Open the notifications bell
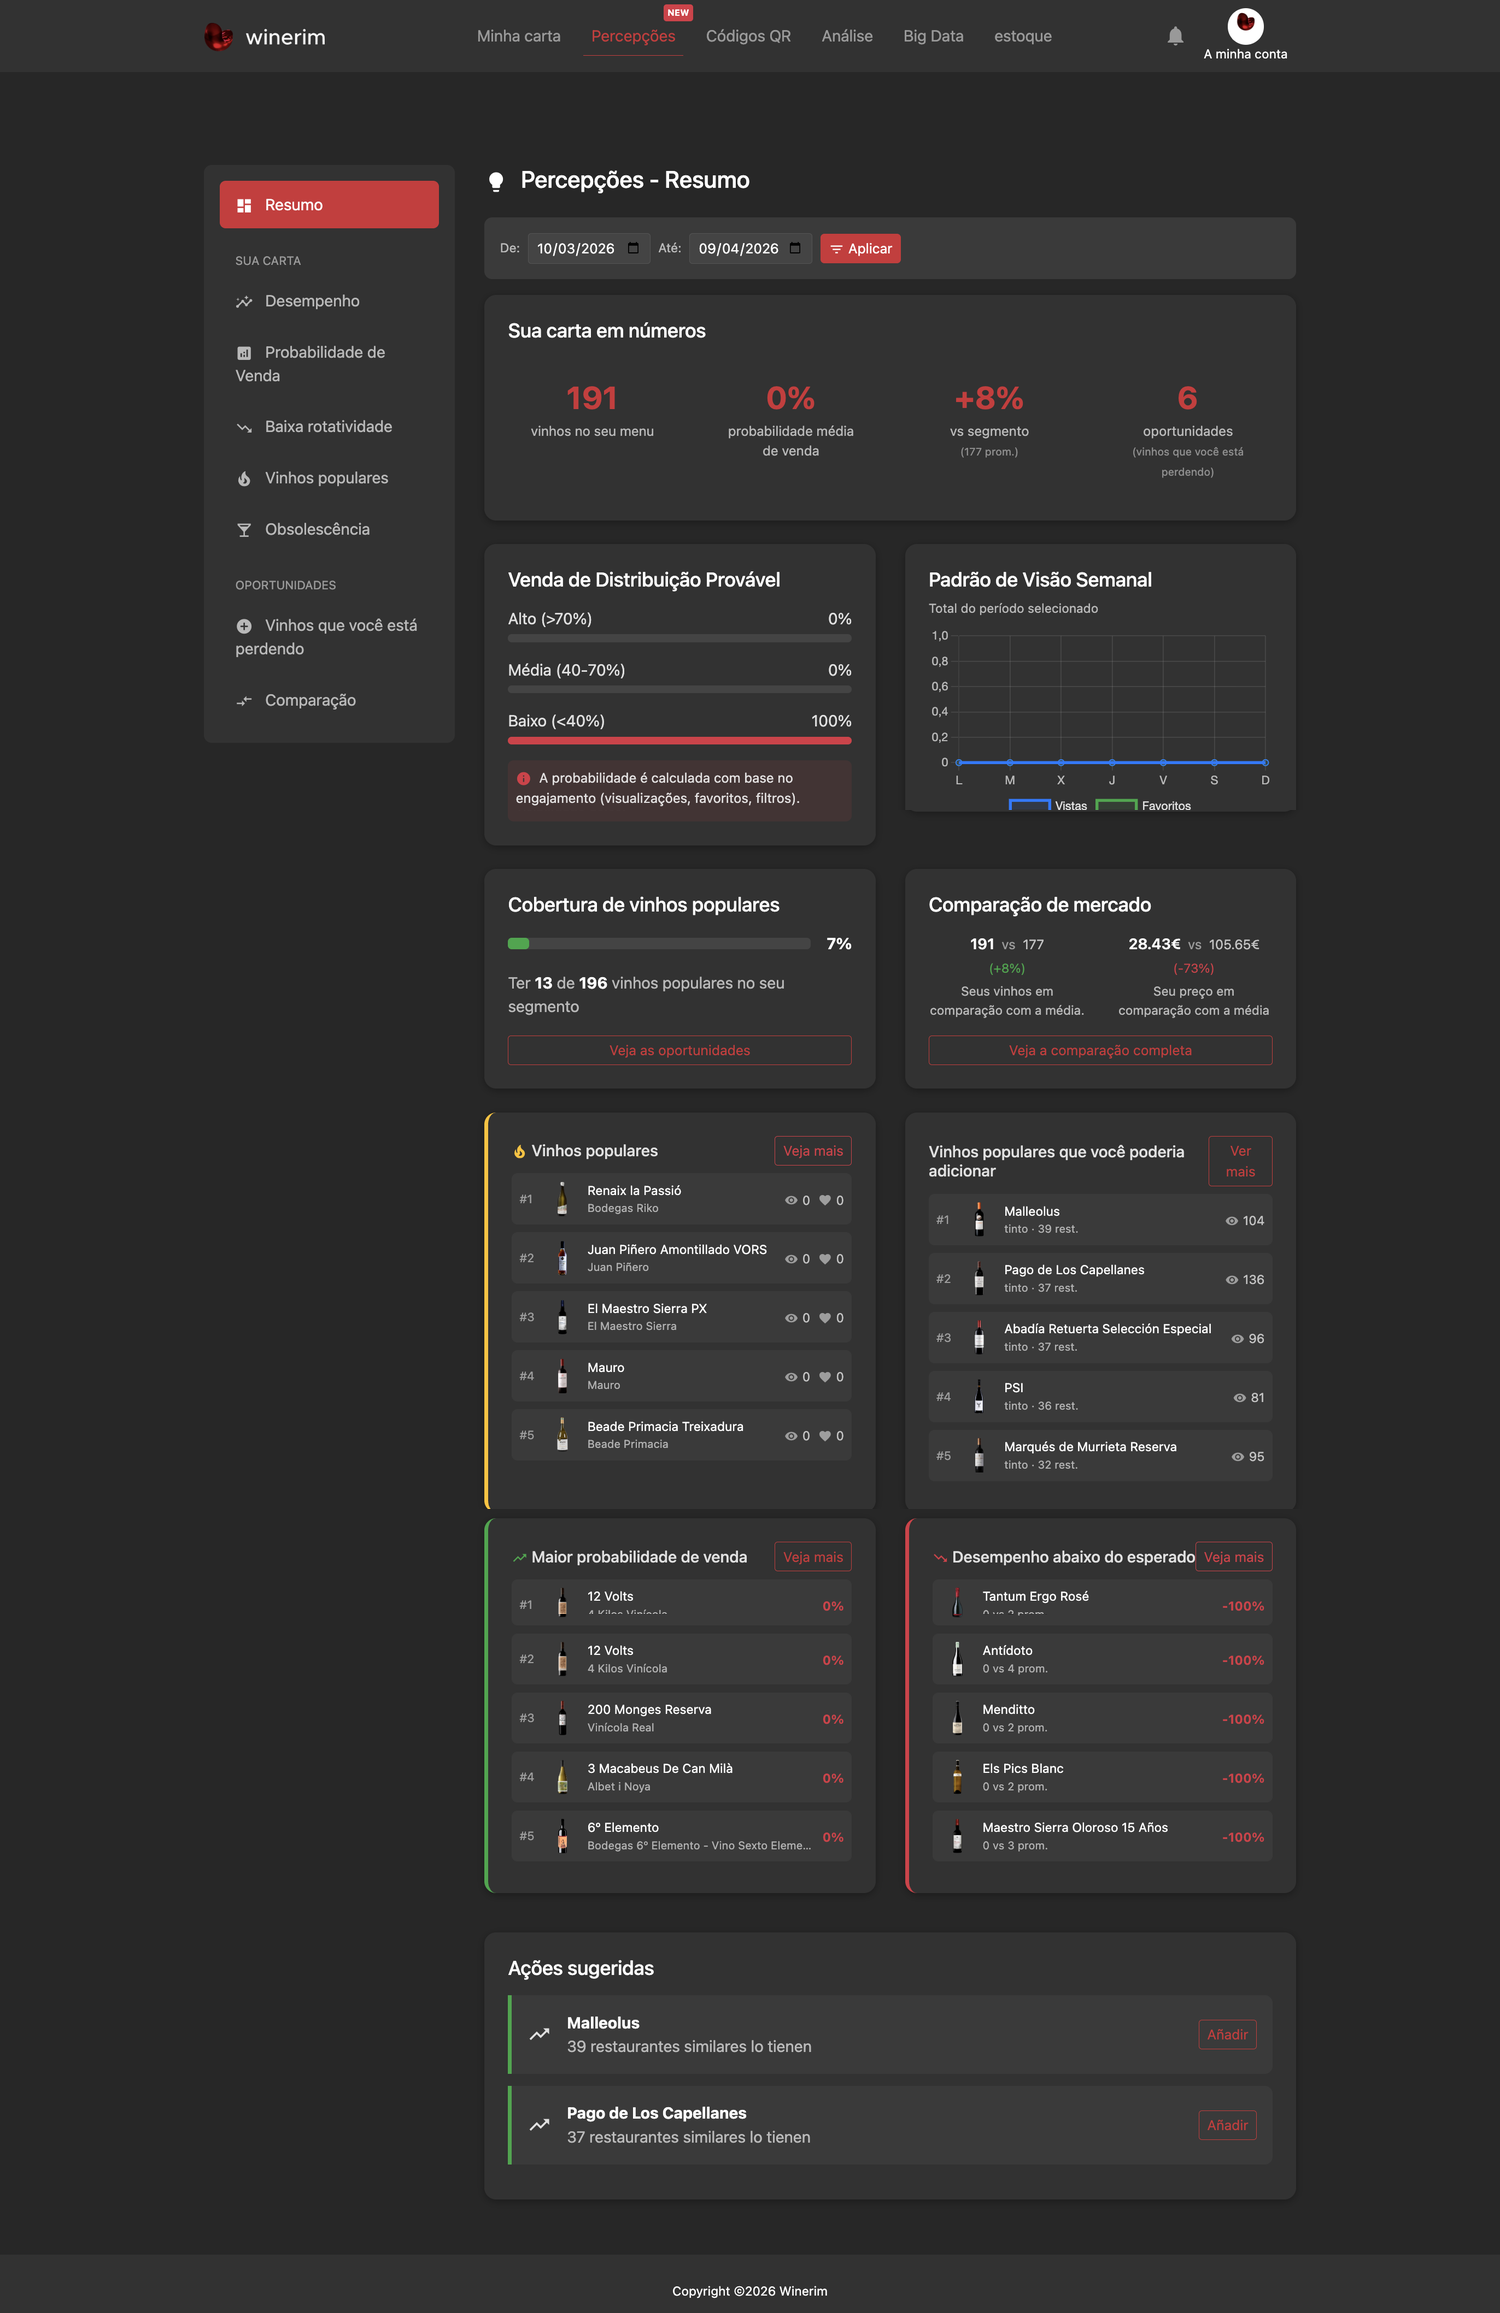1500x2313 pixels. (1175, 36)
